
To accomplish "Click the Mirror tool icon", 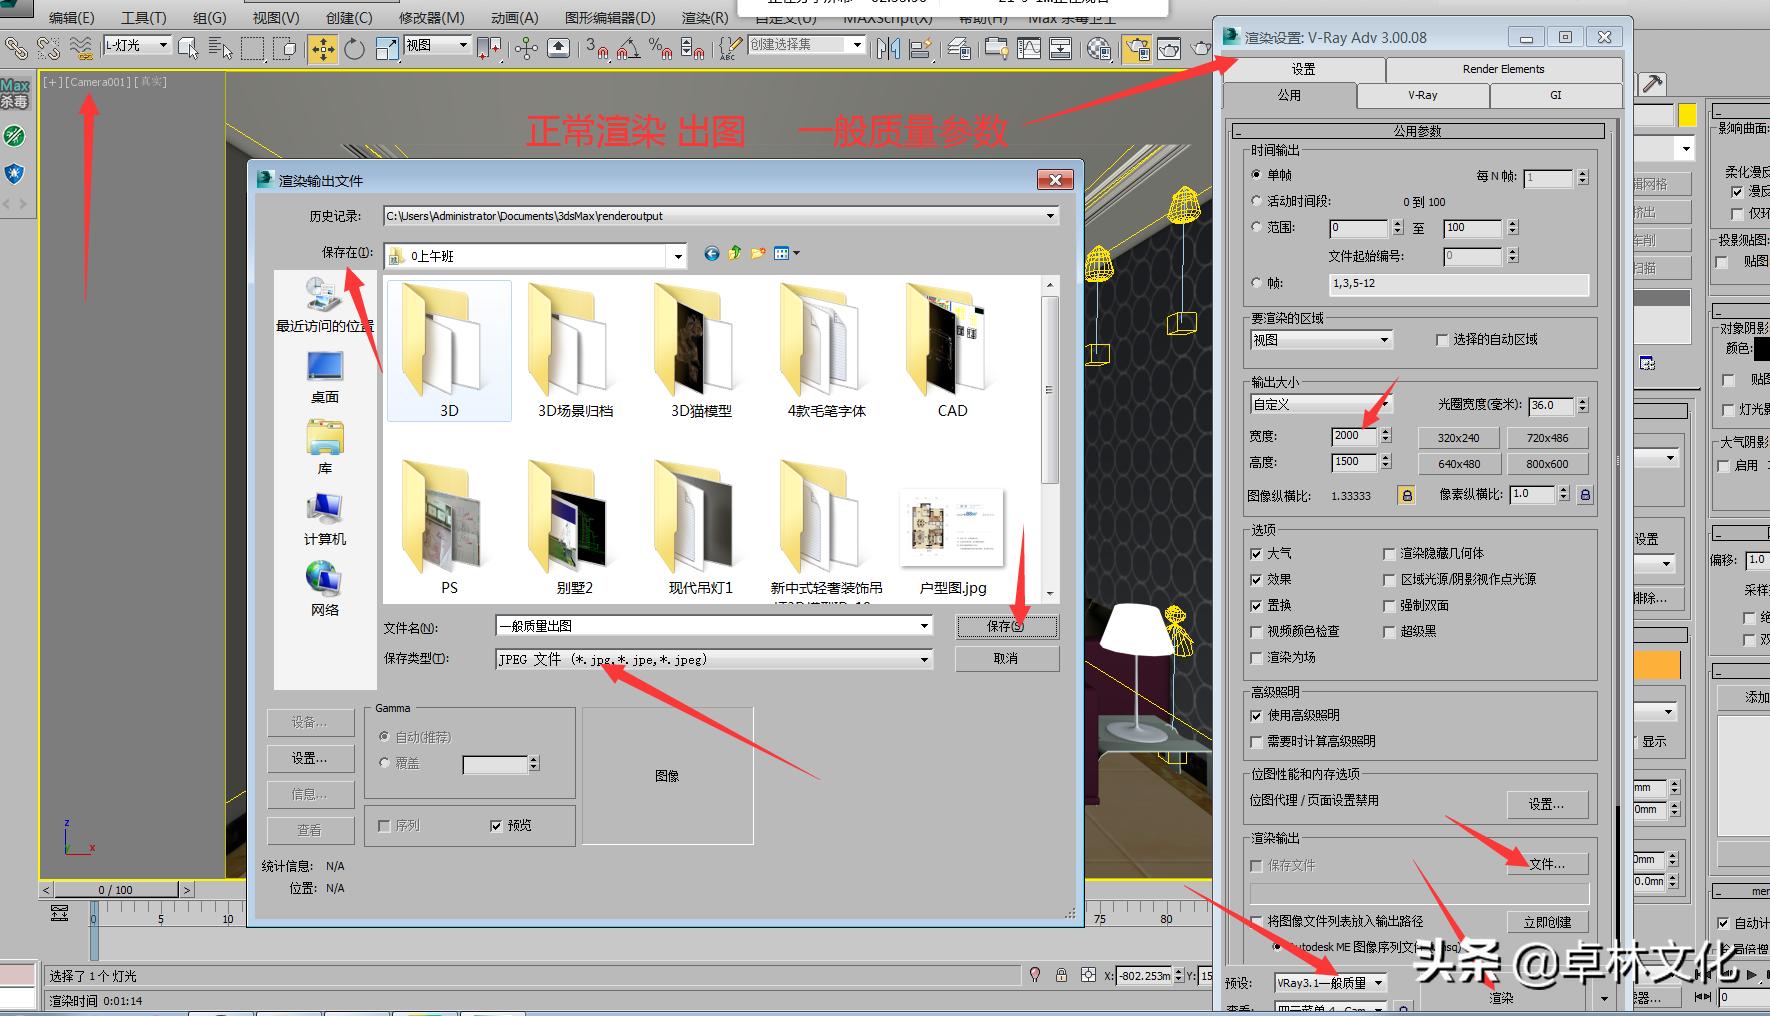I will pos(888,47).
